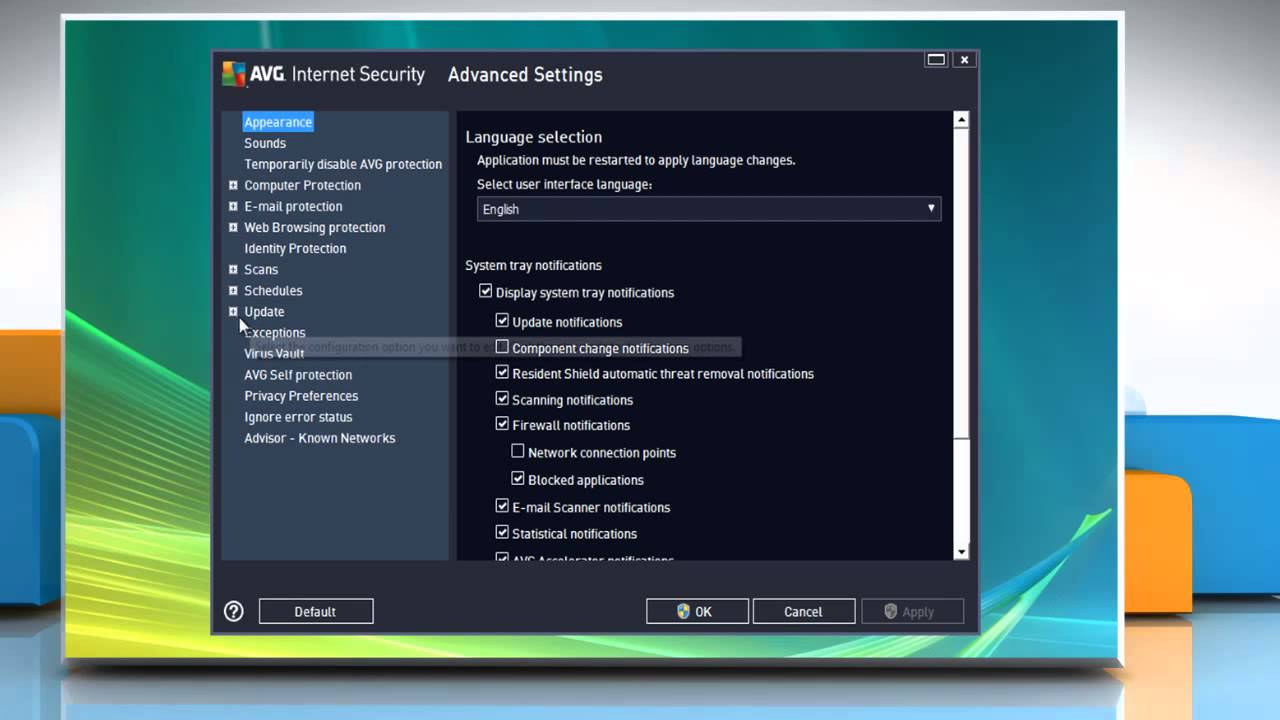The width and height of the screenshot is (1280, 720).
Task: Uncheck Update notifications checkbox
Action: coord(502,321)
